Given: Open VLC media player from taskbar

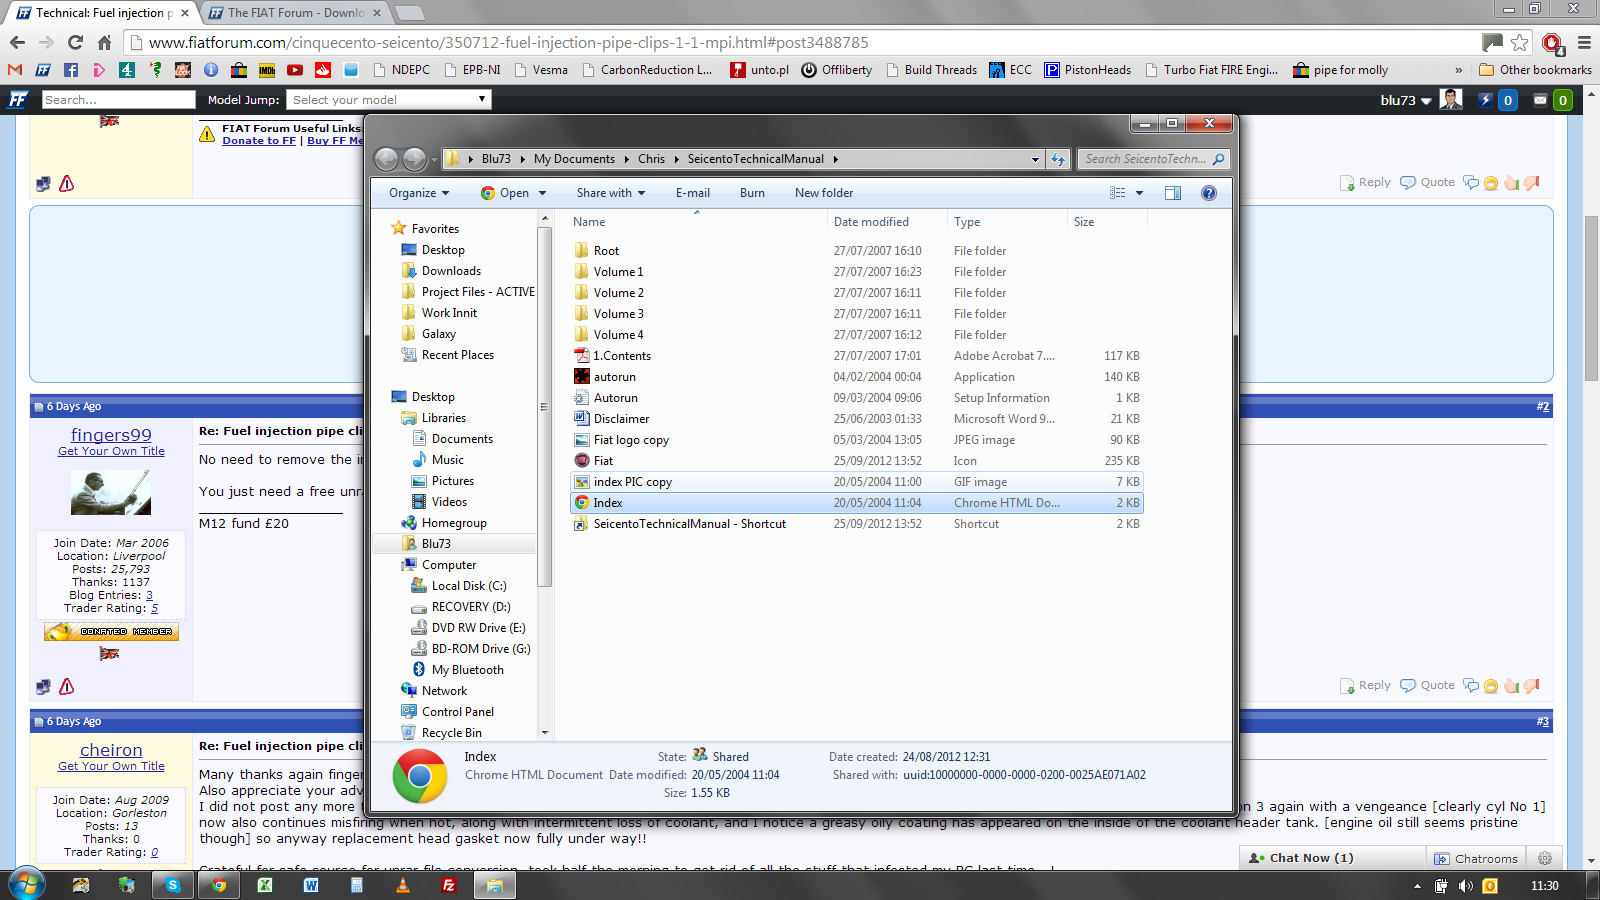Looking at the screenshot, I should tap(403, 885).
